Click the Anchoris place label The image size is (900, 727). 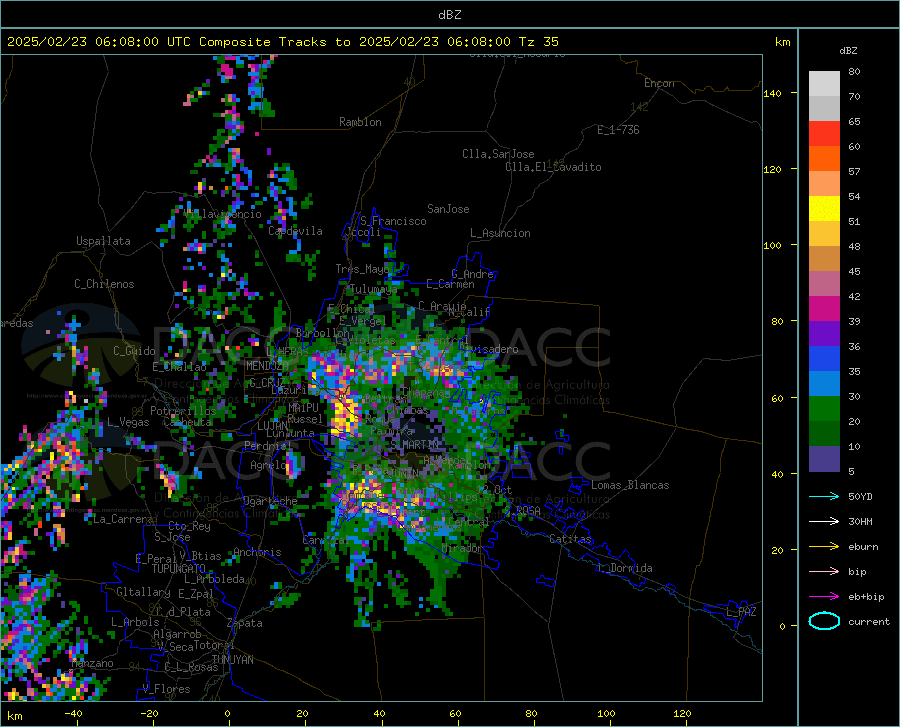257,552
